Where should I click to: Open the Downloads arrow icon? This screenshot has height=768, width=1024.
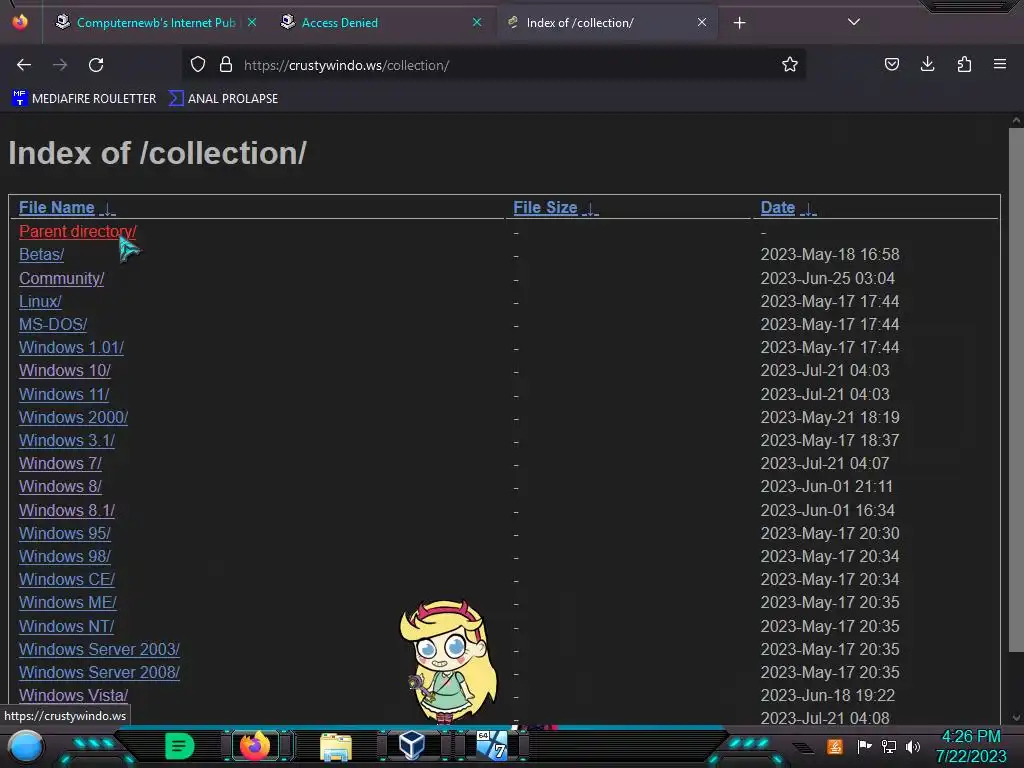[x=927, y=65]
